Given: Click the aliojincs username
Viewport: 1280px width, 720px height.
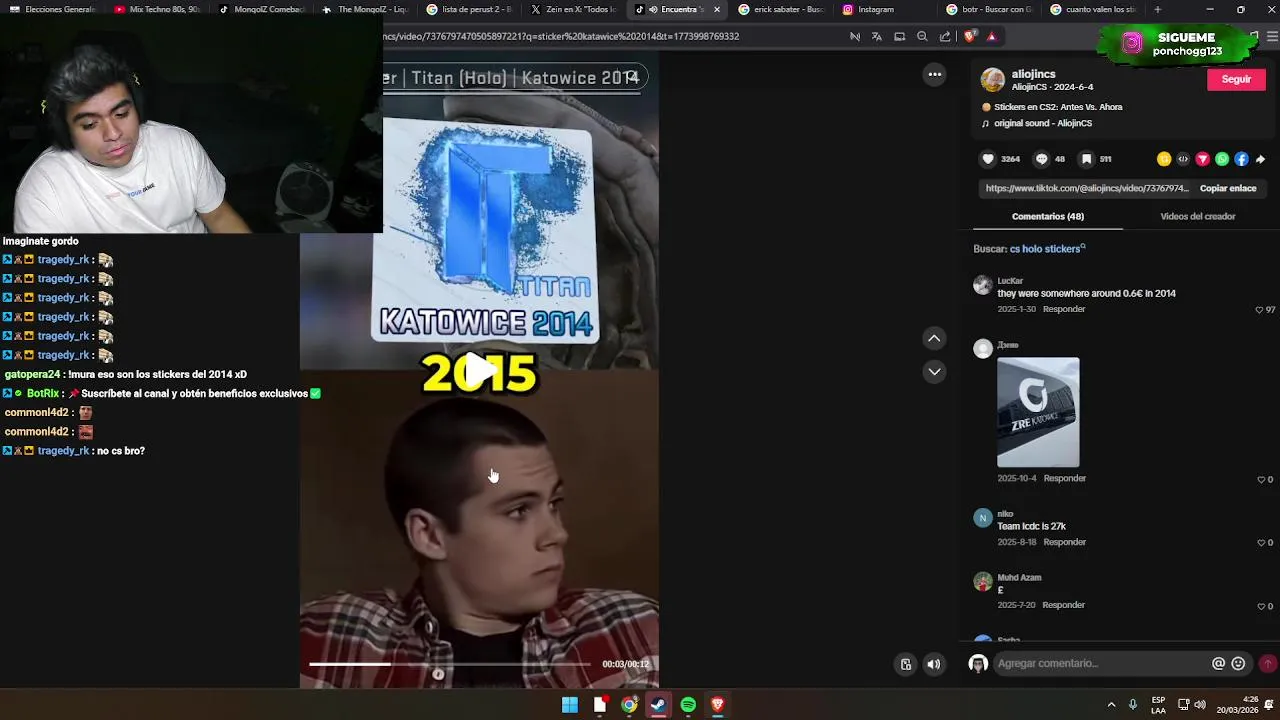Looking at the screenshot, I should [1033, 74].
